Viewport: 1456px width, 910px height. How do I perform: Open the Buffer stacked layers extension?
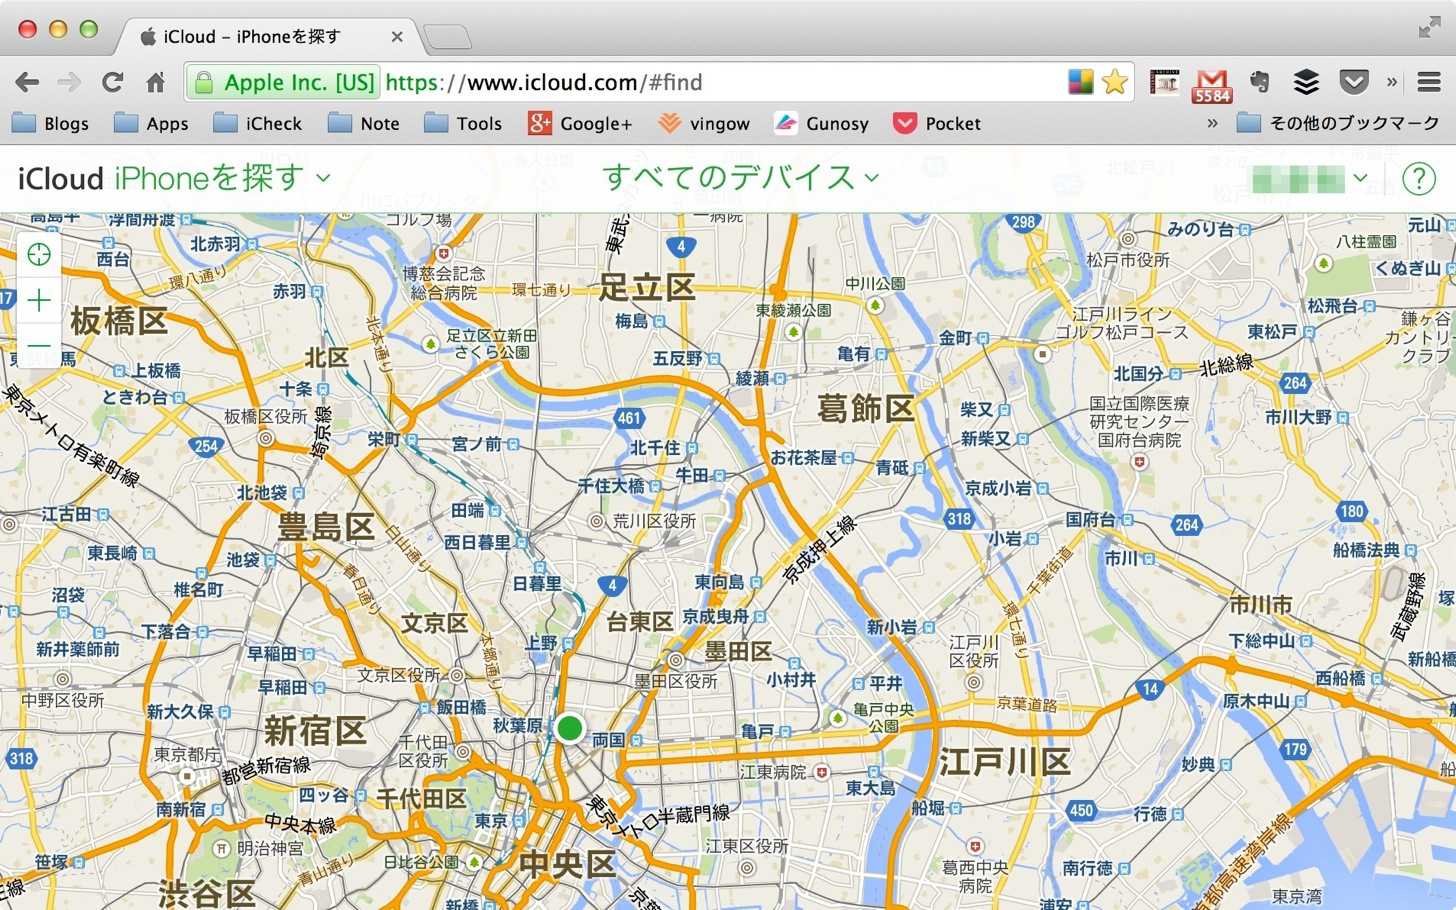click(x=1306, y=82)
